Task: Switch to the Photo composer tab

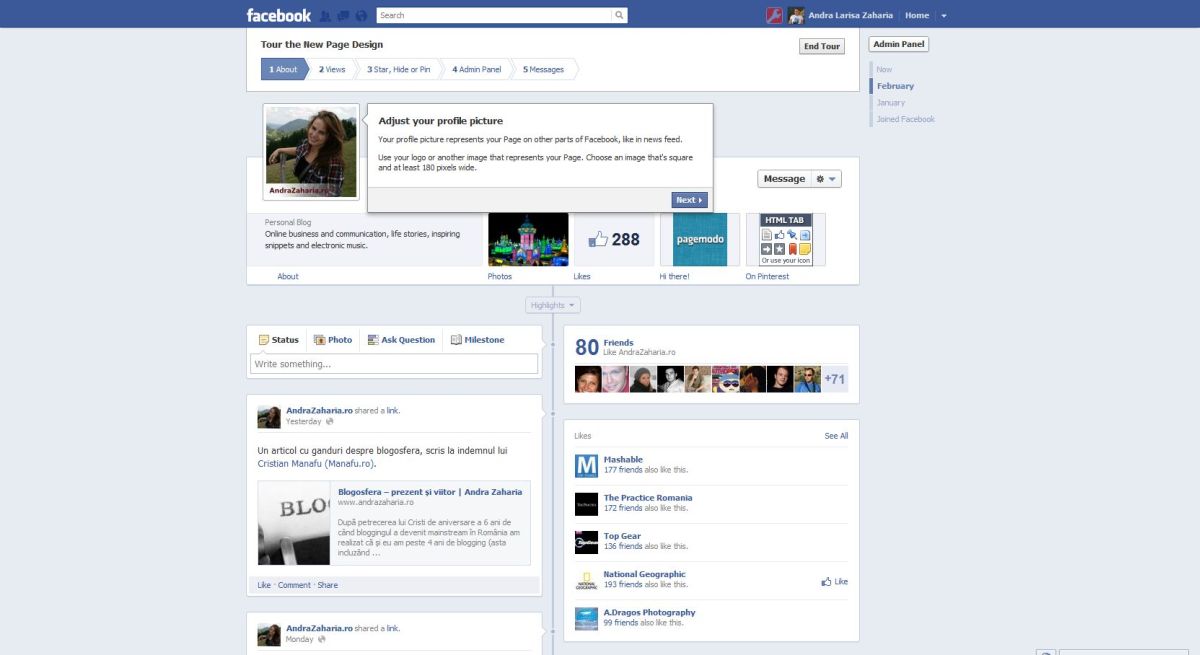Action: click(333, 340)
